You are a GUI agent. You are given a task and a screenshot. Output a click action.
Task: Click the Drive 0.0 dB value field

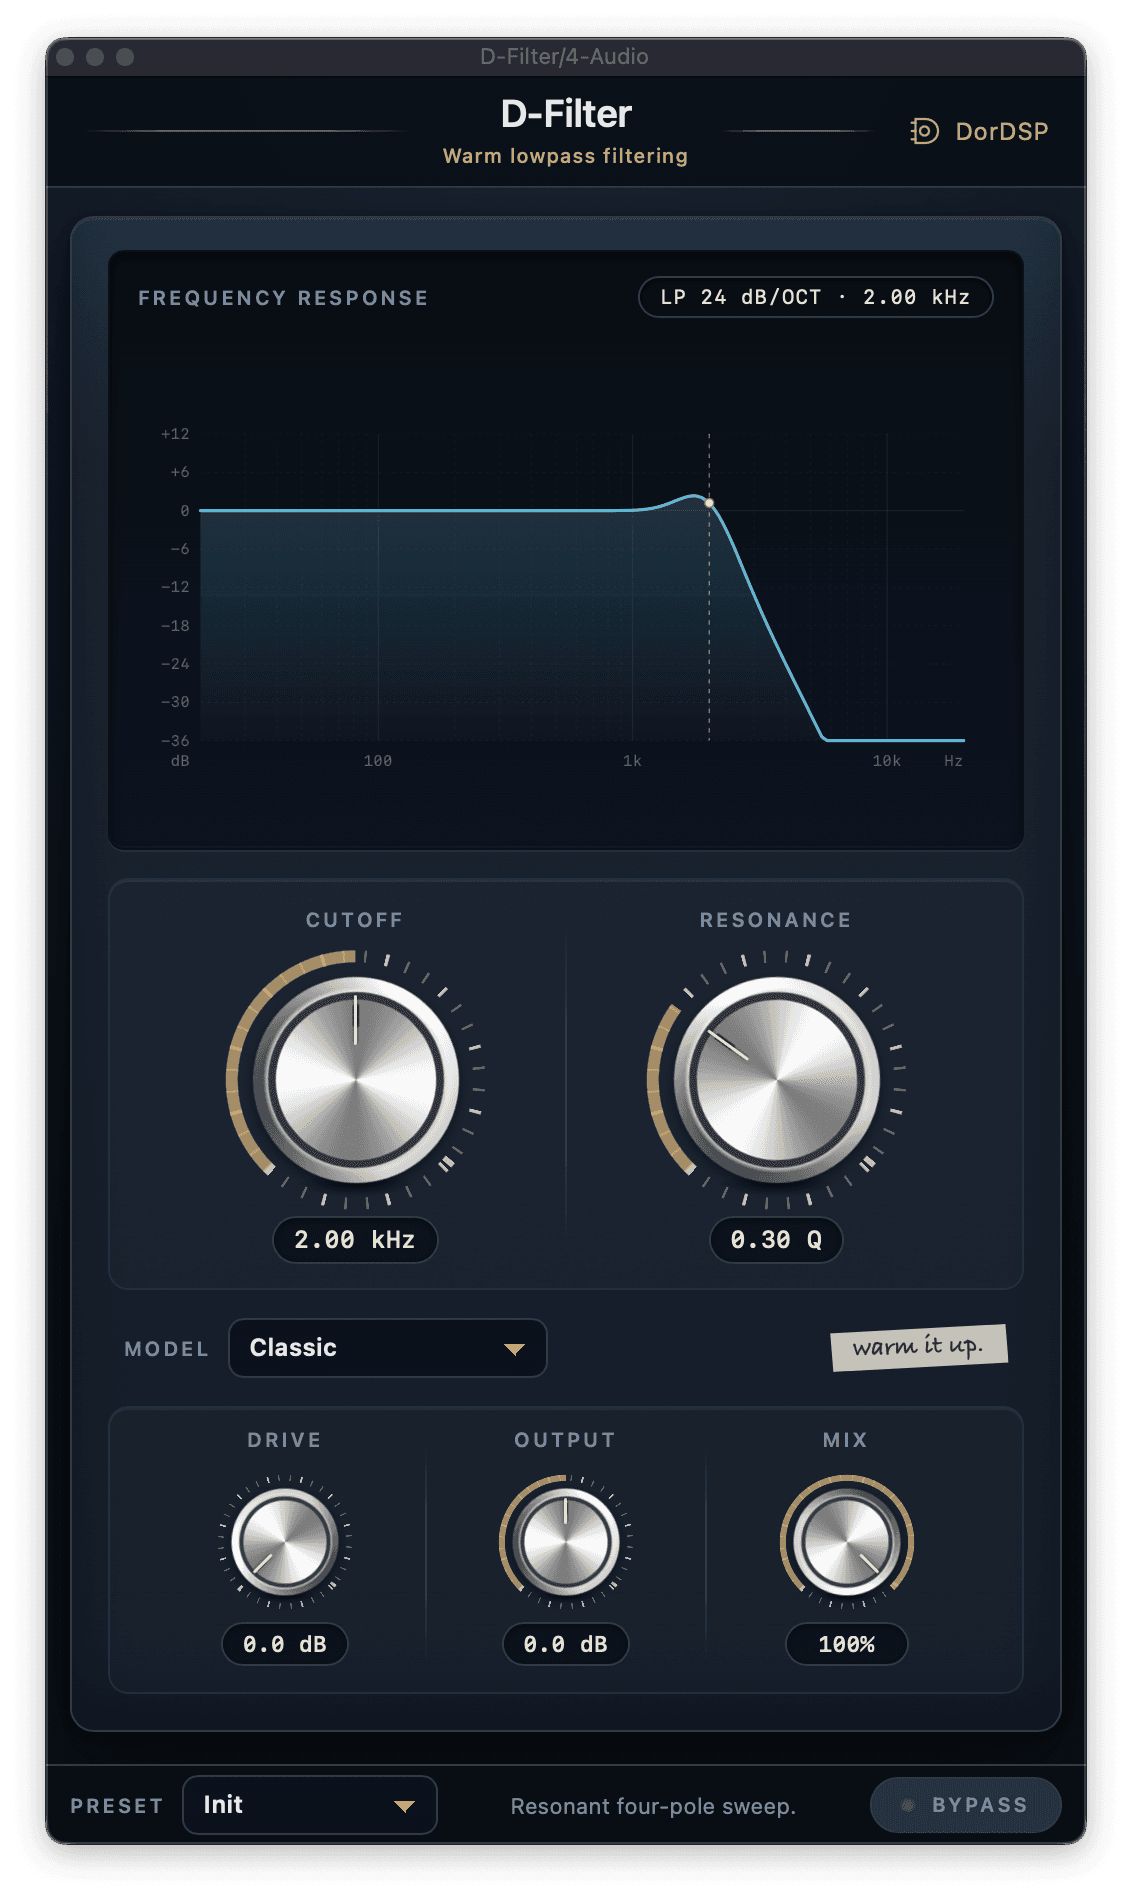(285, 1644)
